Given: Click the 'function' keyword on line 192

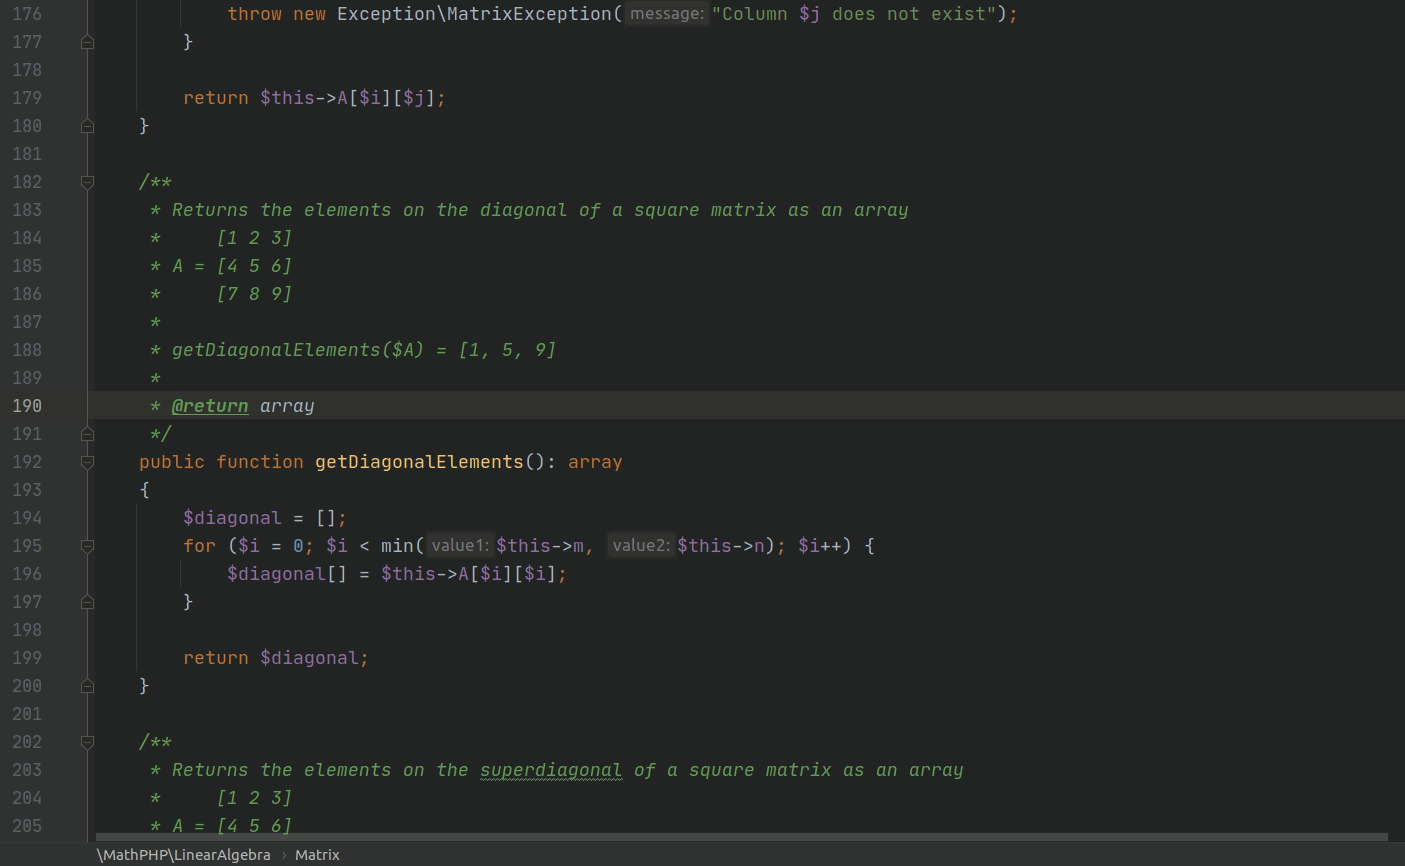Looking at the screenshot, I should [260, 462].
